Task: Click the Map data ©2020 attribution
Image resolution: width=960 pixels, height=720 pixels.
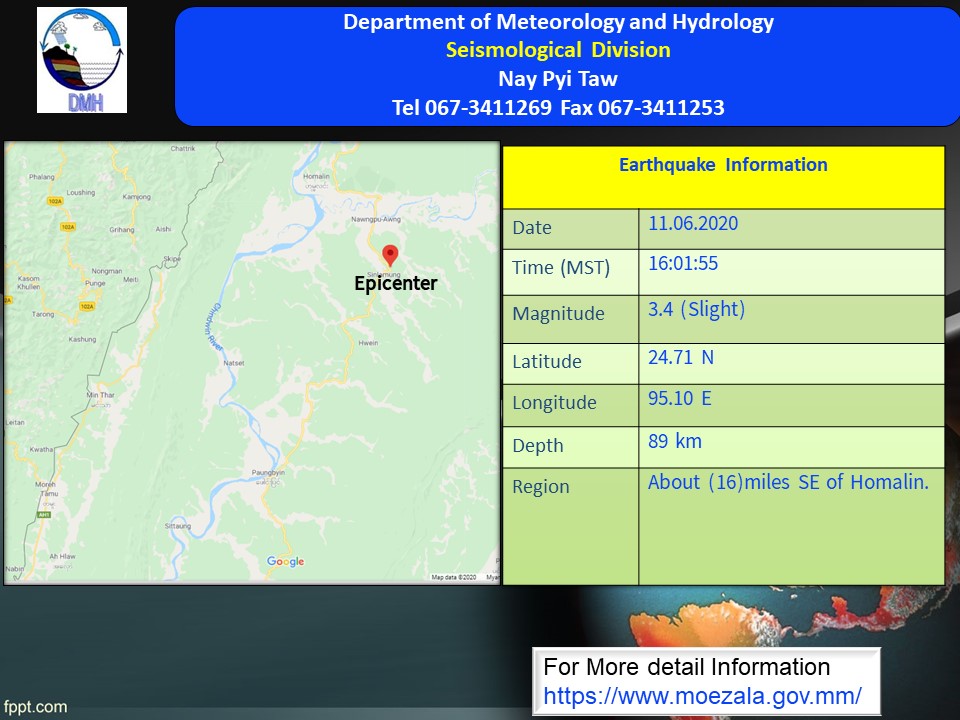Action: (454, 577)
